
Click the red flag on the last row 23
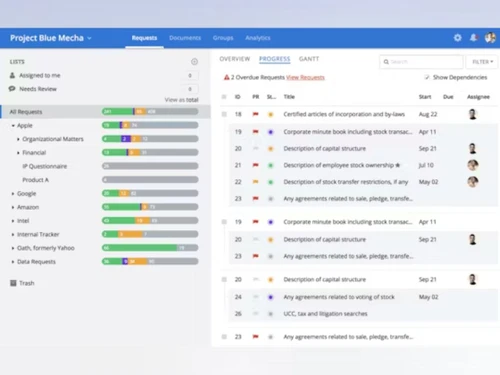256,337
